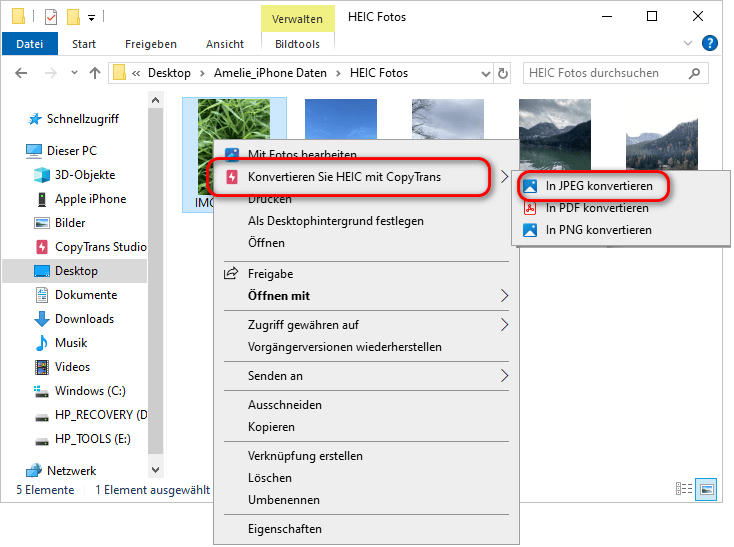Image resolution: width=734 pixels, height=547 pixels.
Task: Expand the Senden an submenu arrow
Action: 504,376
